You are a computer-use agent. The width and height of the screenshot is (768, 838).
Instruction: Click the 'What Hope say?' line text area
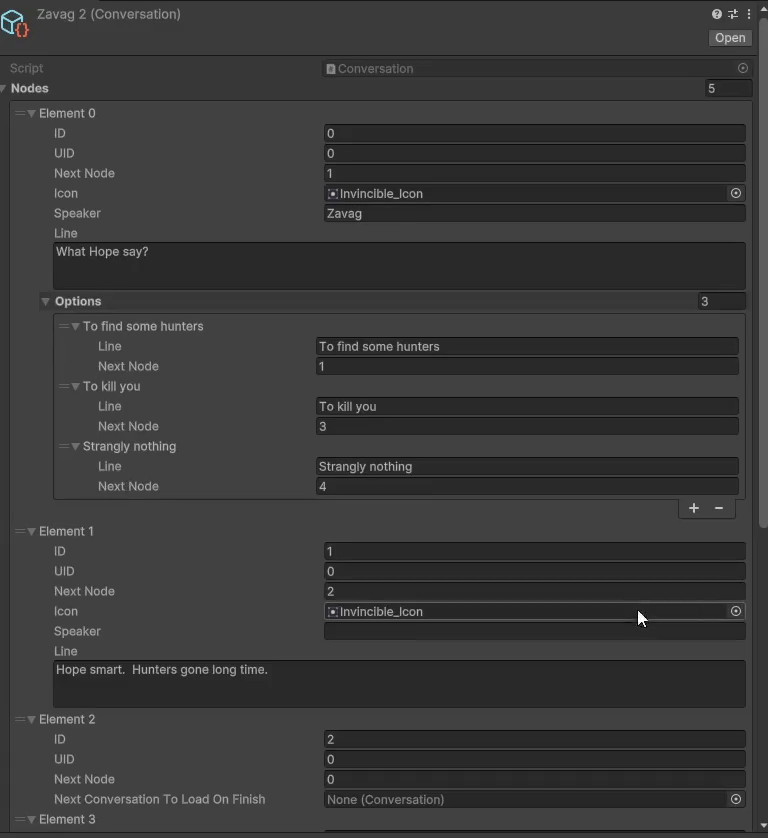point(399,266)
